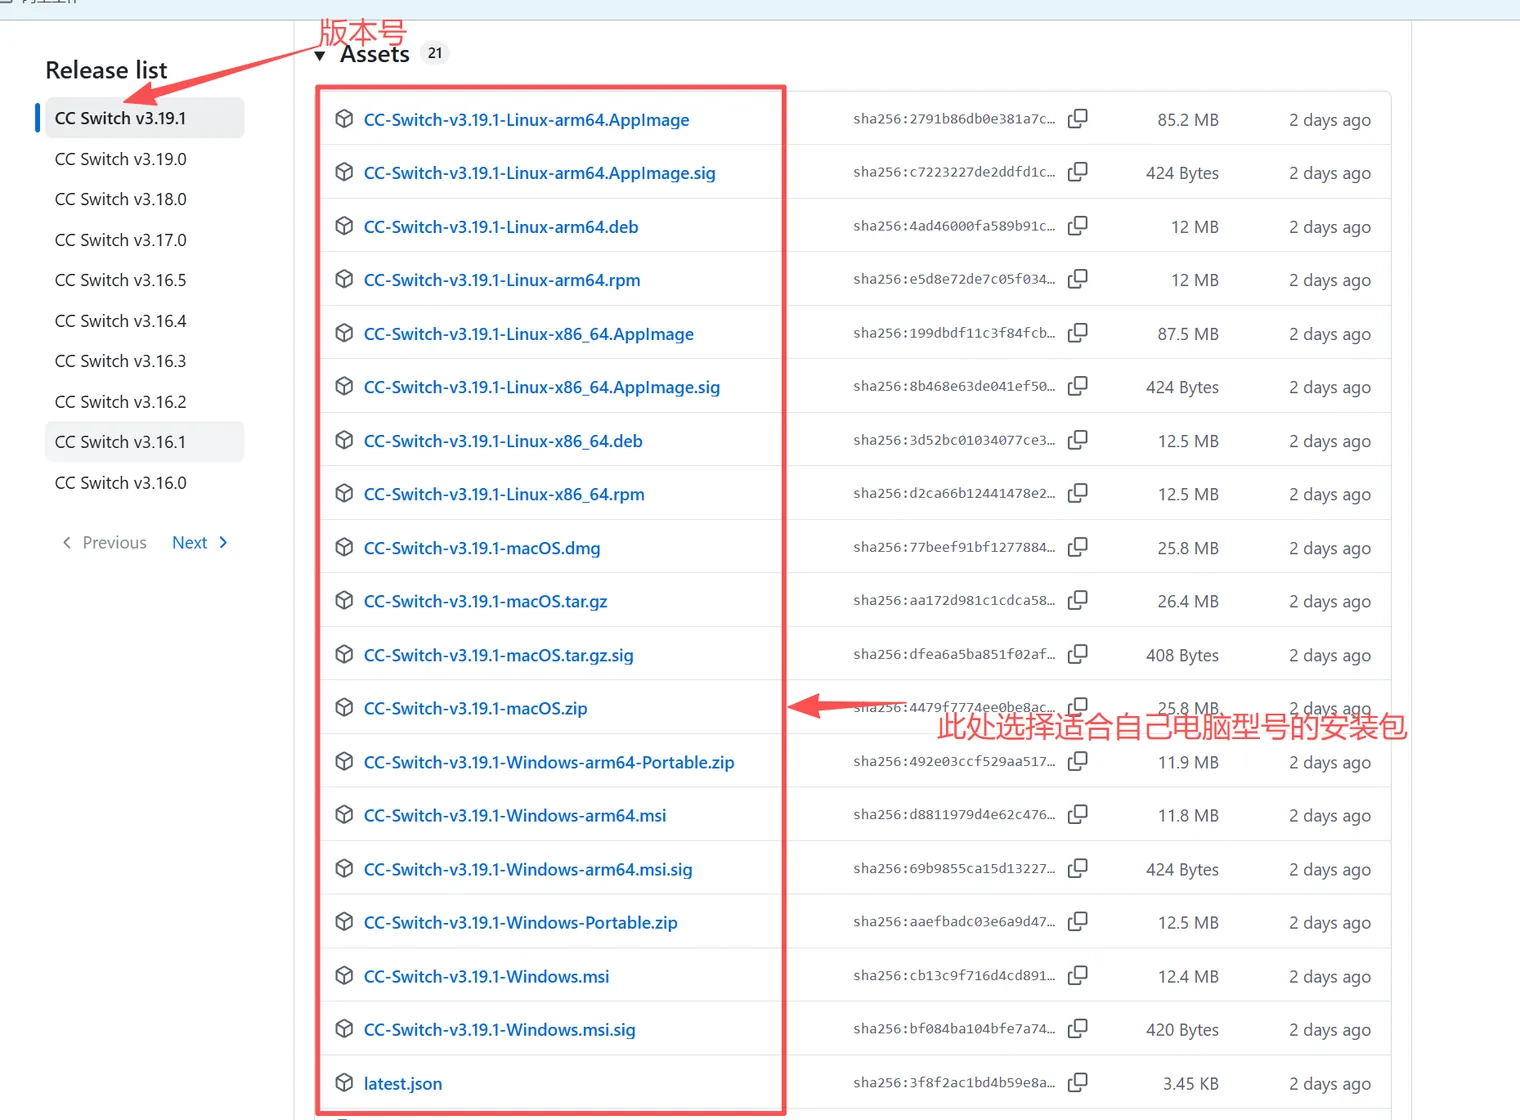Copy sha256 hash for Linux-x86_64.deb

(1077, 440)
